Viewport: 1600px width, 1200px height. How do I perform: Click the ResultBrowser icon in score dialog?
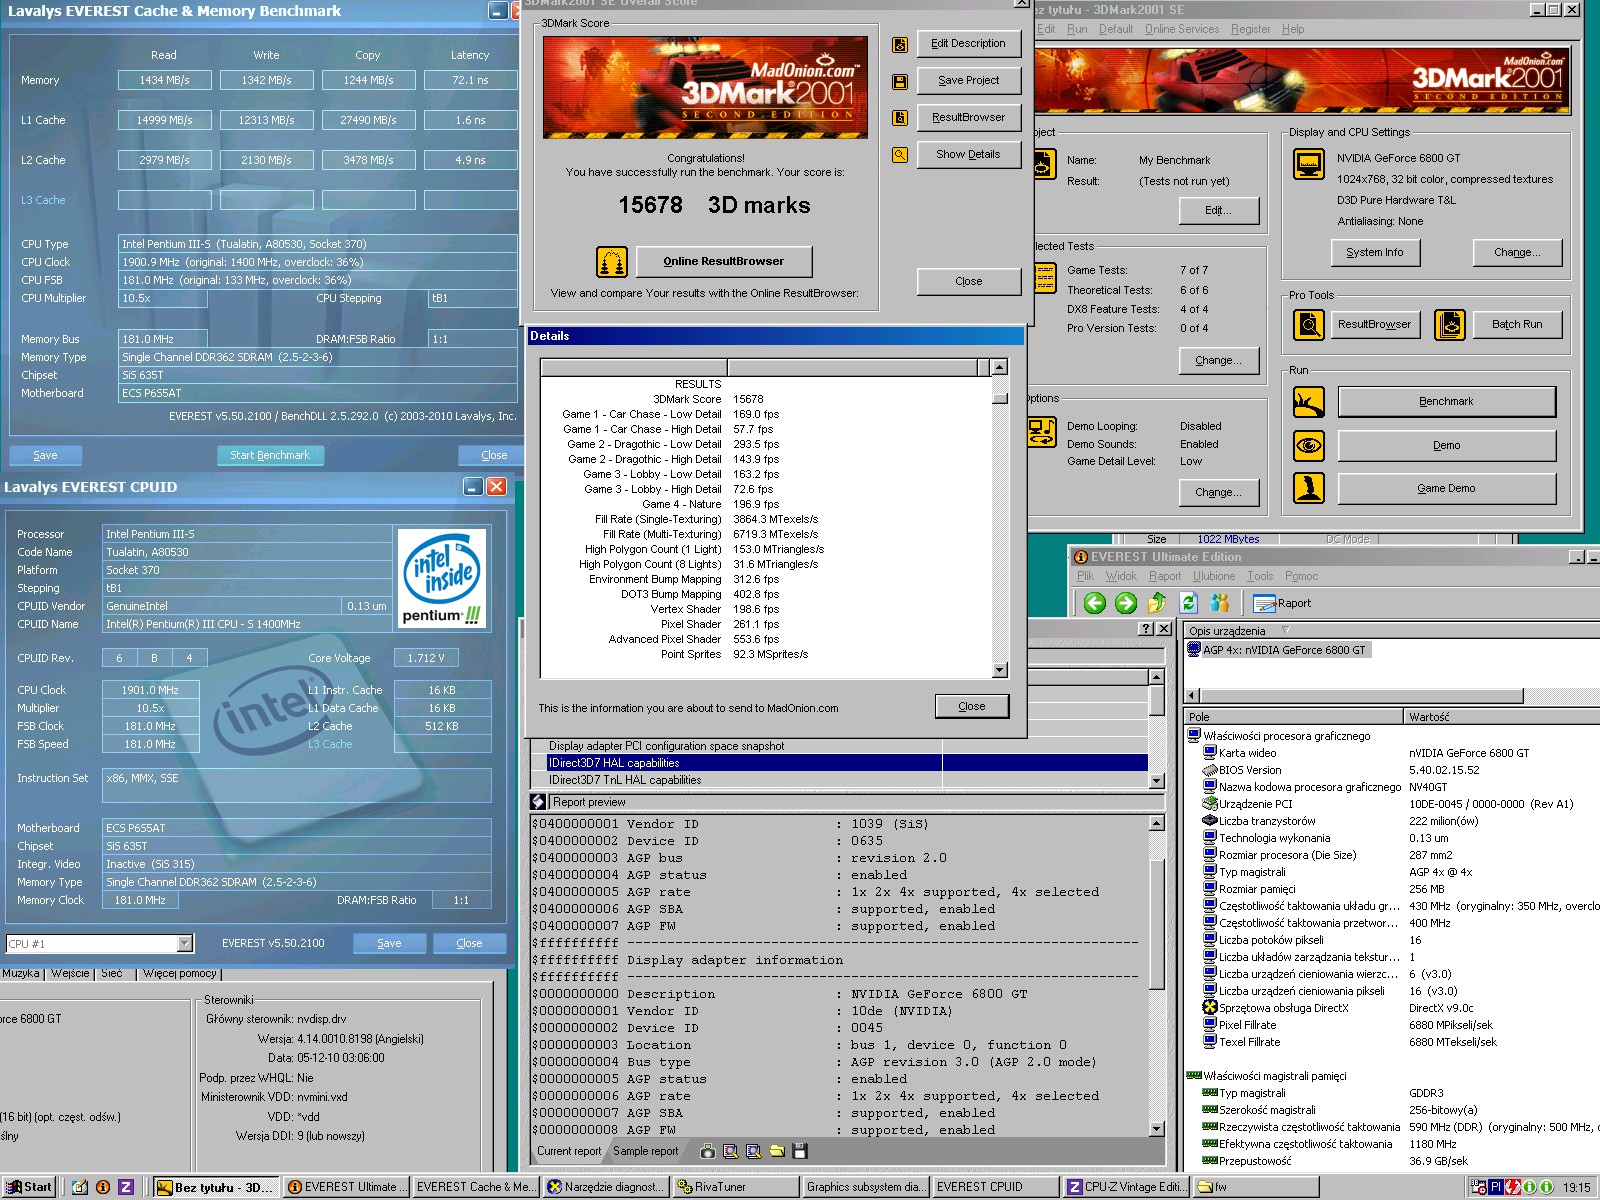900,118
